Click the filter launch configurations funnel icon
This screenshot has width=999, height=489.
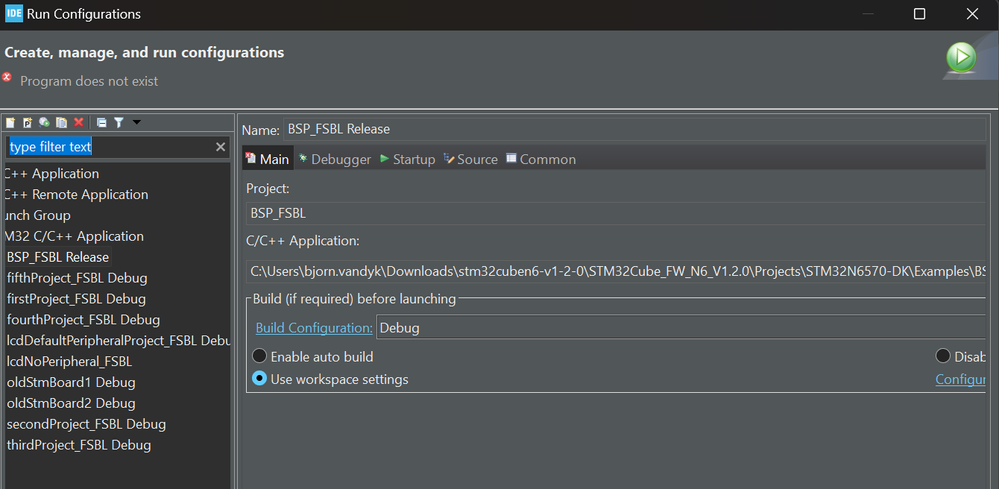coord(118,122)
